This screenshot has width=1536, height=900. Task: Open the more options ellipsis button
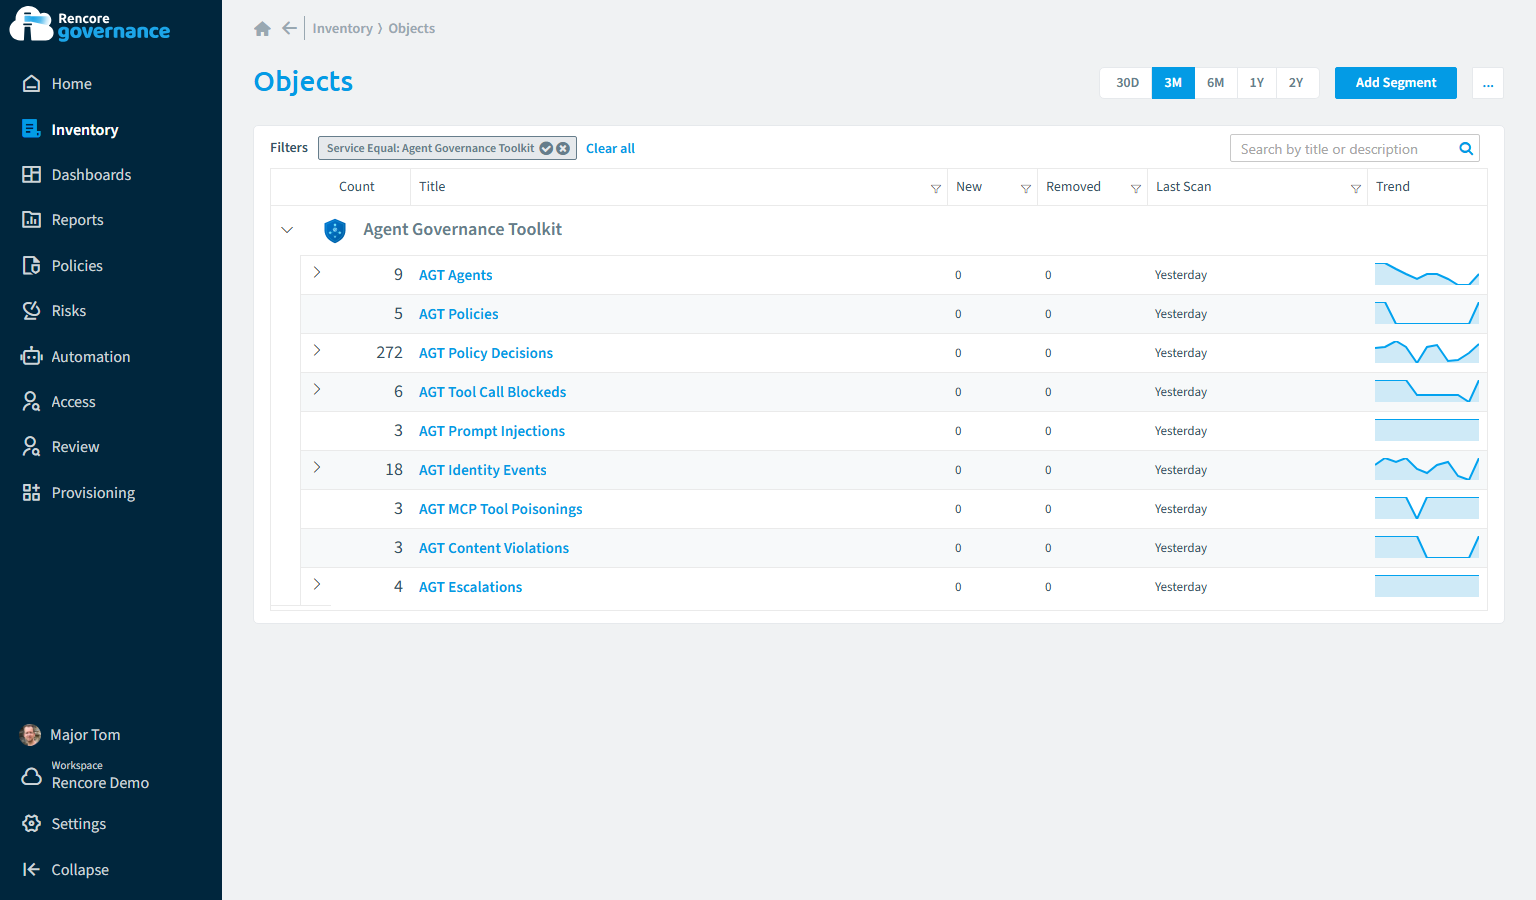1488,83
